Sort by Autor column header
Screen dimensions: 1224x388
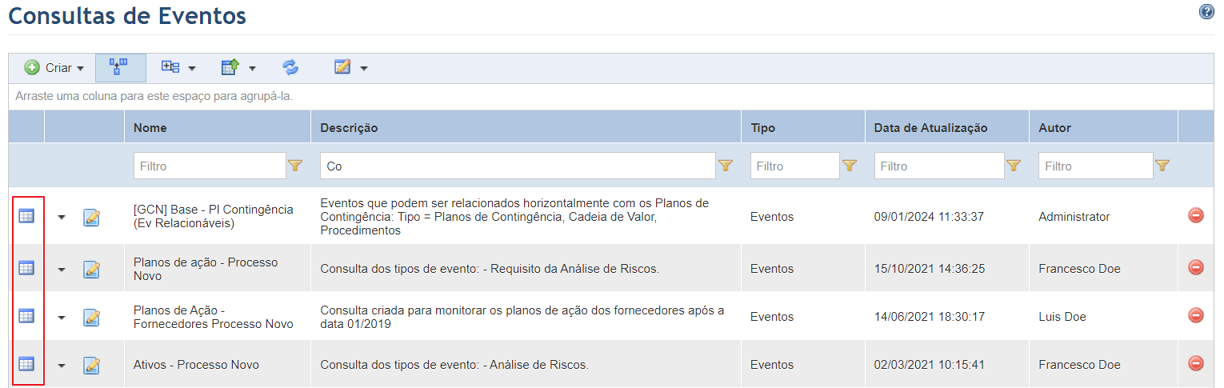1054,128
